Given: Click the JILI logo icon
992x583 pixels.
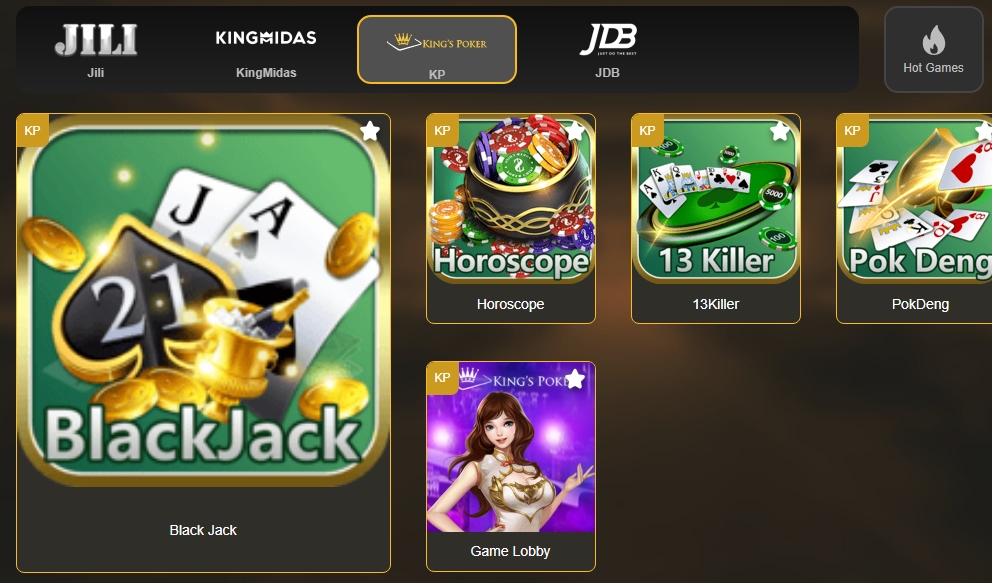Looking at the screenshot, I should point(96,40).
